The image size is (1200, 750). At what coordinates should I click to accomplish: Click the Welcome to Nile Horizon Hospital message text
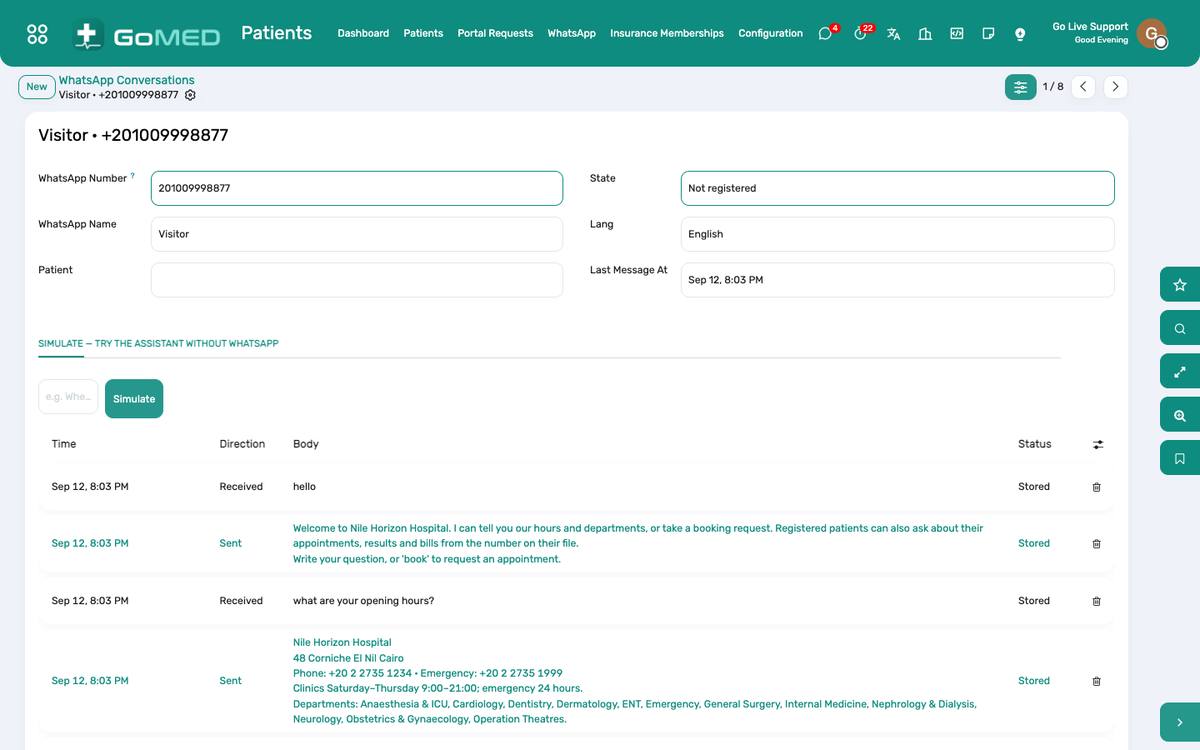pyautogui.click(x=638, y=544)
